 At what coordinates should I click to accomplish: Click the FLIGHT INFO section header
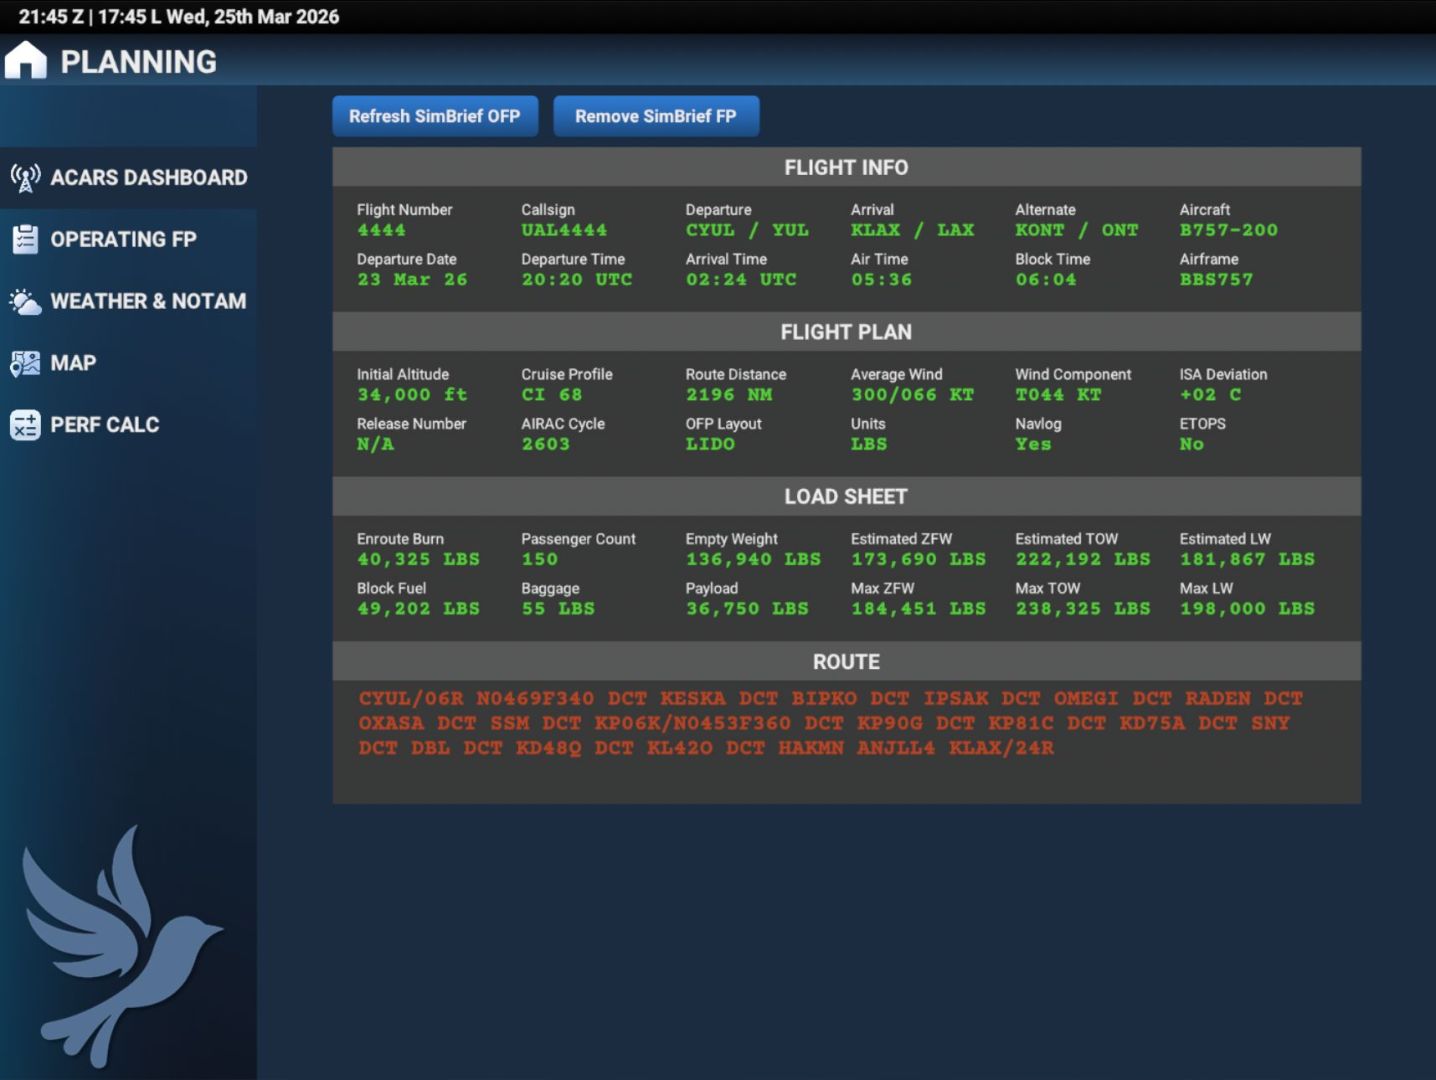[x=846, y=168]
